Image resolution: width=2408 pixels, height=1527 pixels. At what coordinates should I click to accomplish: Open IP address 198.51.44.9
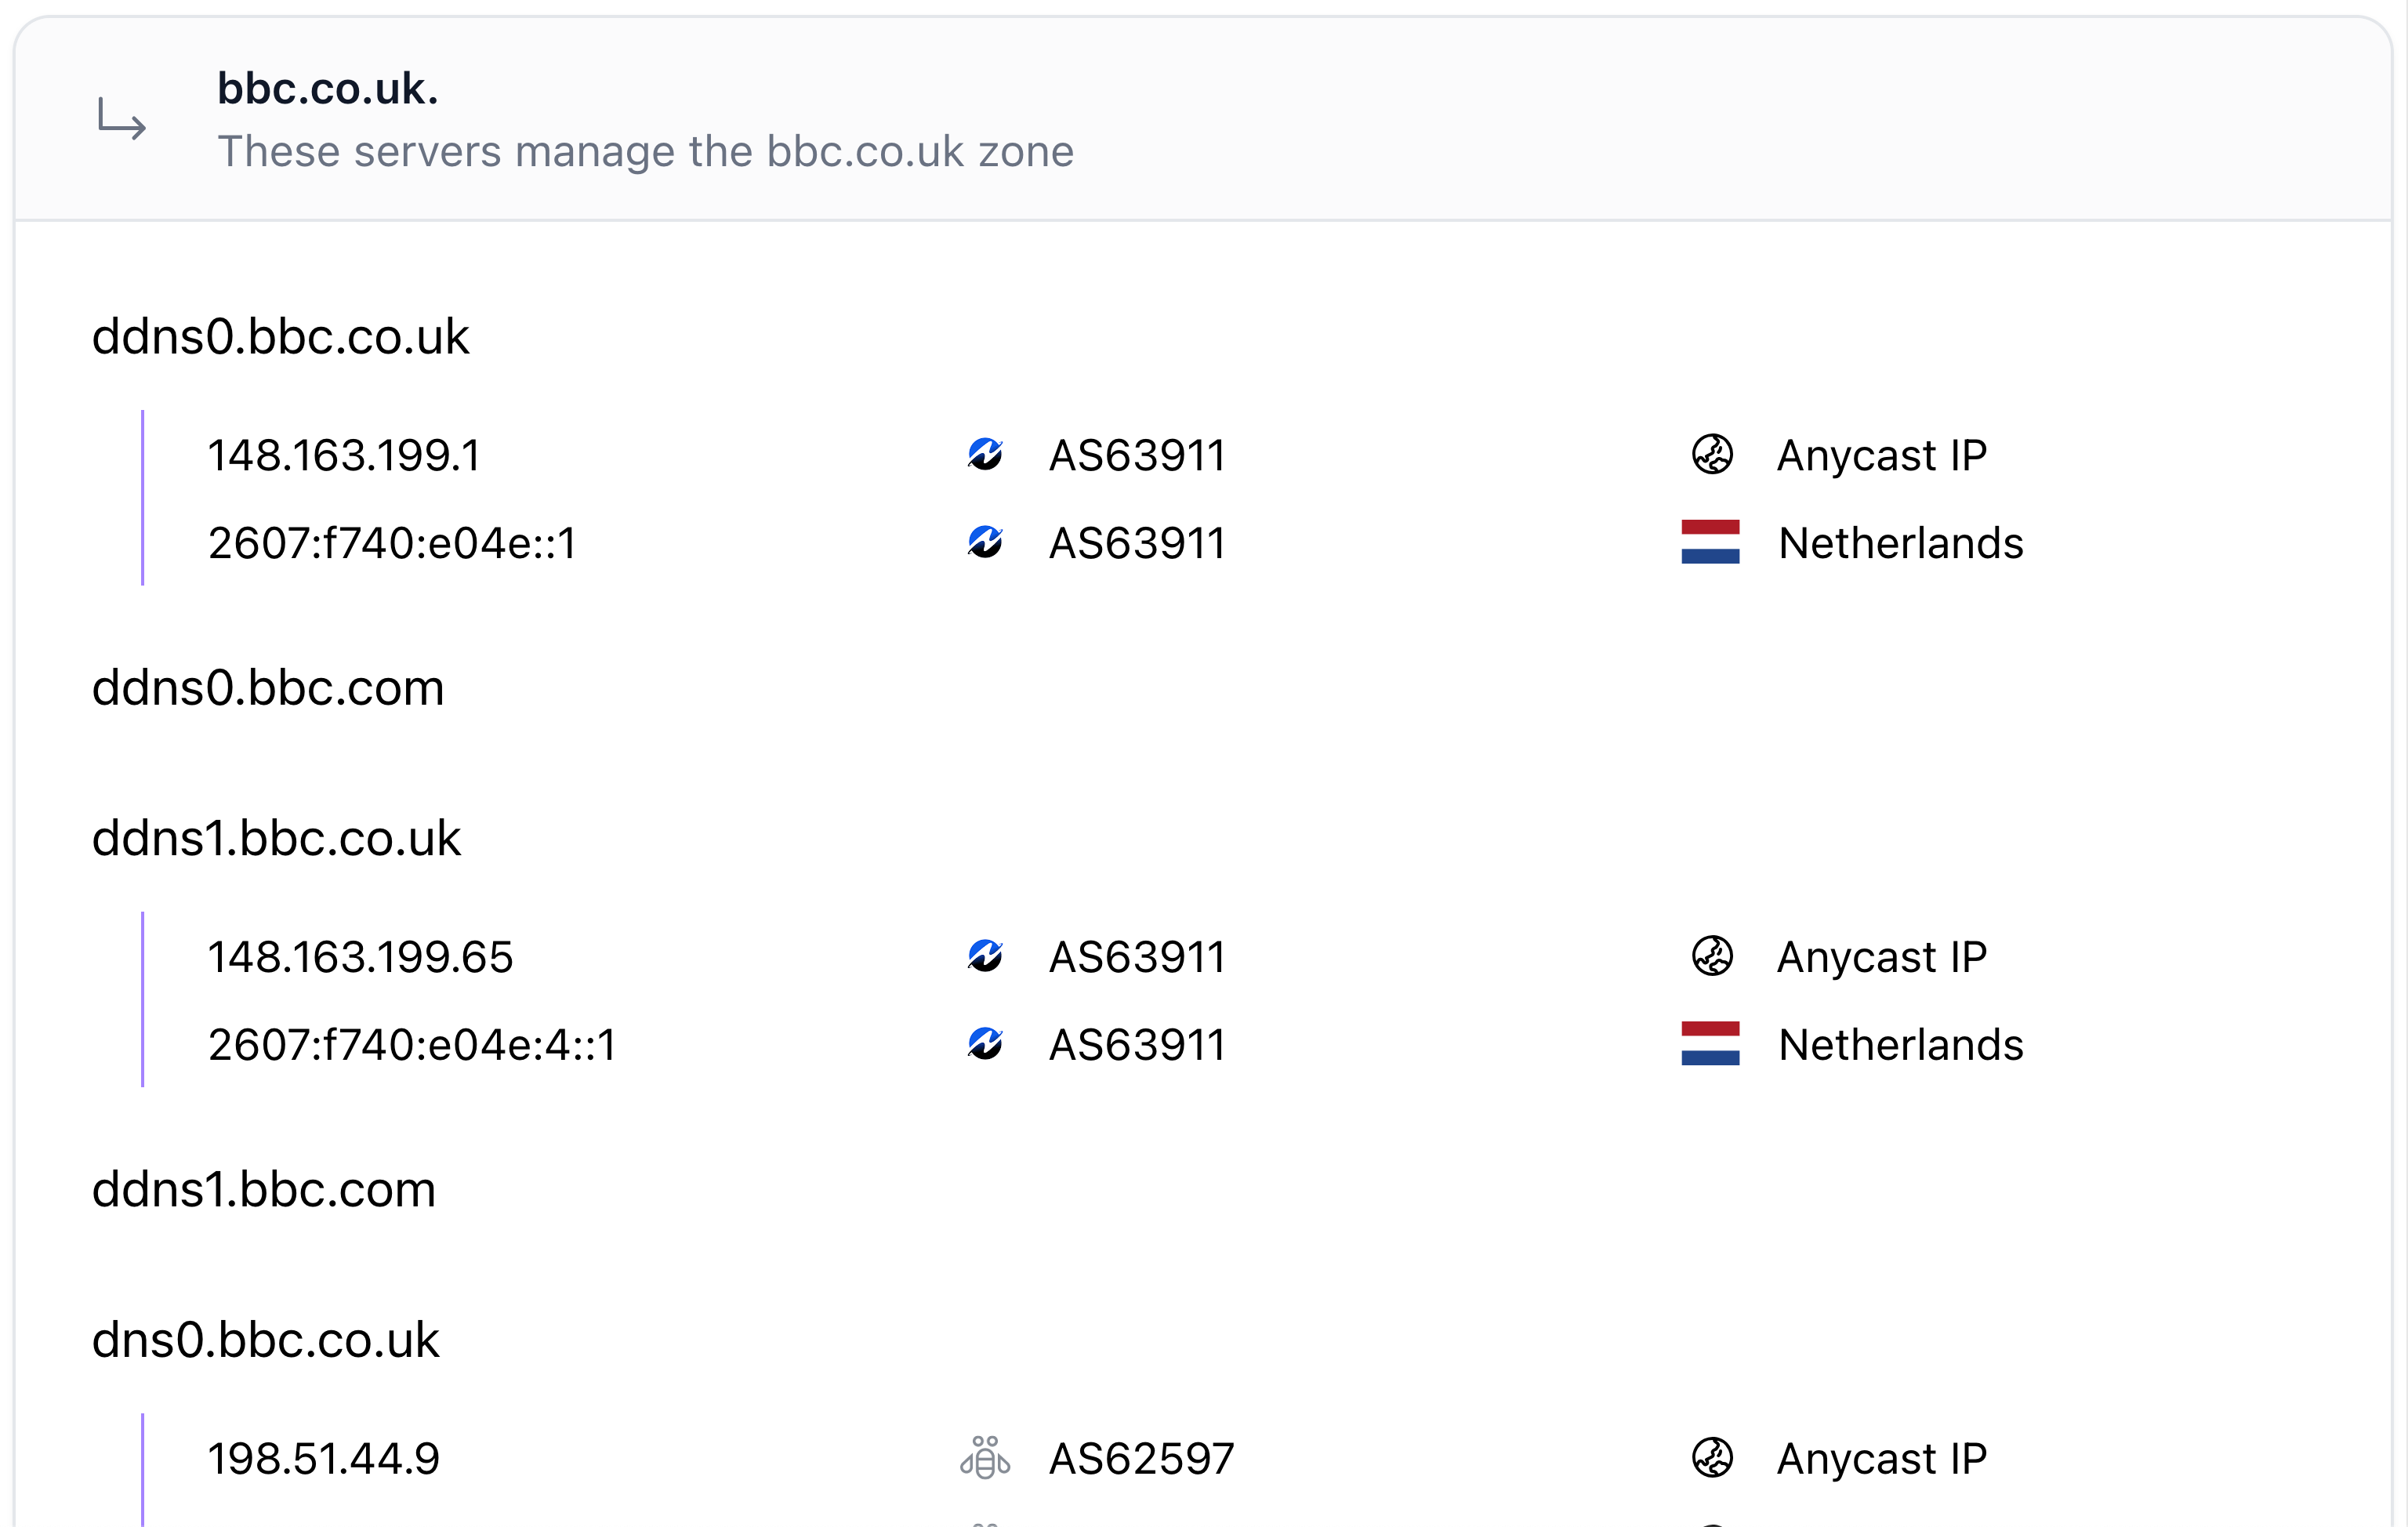coord(323,1459)
